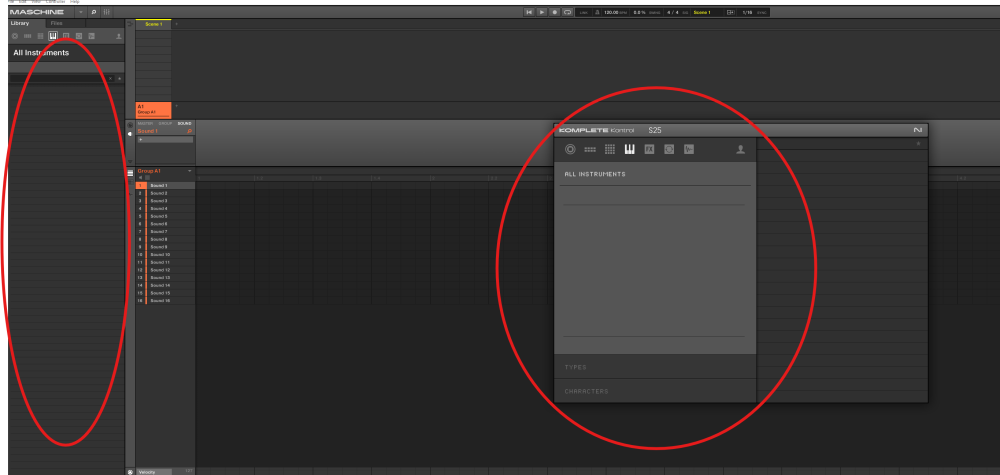Image resolution: width=1000 pixels, height=475 pixels.
Task: Select One-shots waveform icon in Komplete Kontrol
Action: click(689, 149)
